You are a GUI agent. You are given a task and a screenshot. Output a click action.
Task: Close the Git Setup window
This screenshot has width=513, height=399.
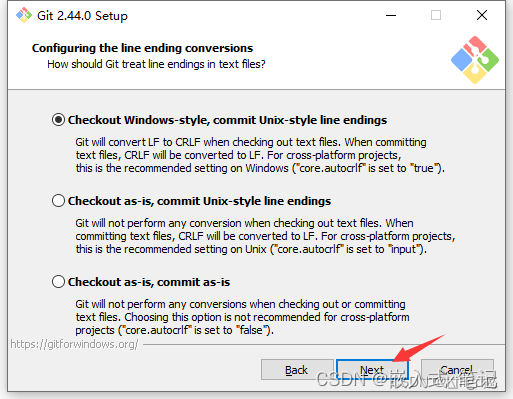pyautogui.click(x=482, y=15)
